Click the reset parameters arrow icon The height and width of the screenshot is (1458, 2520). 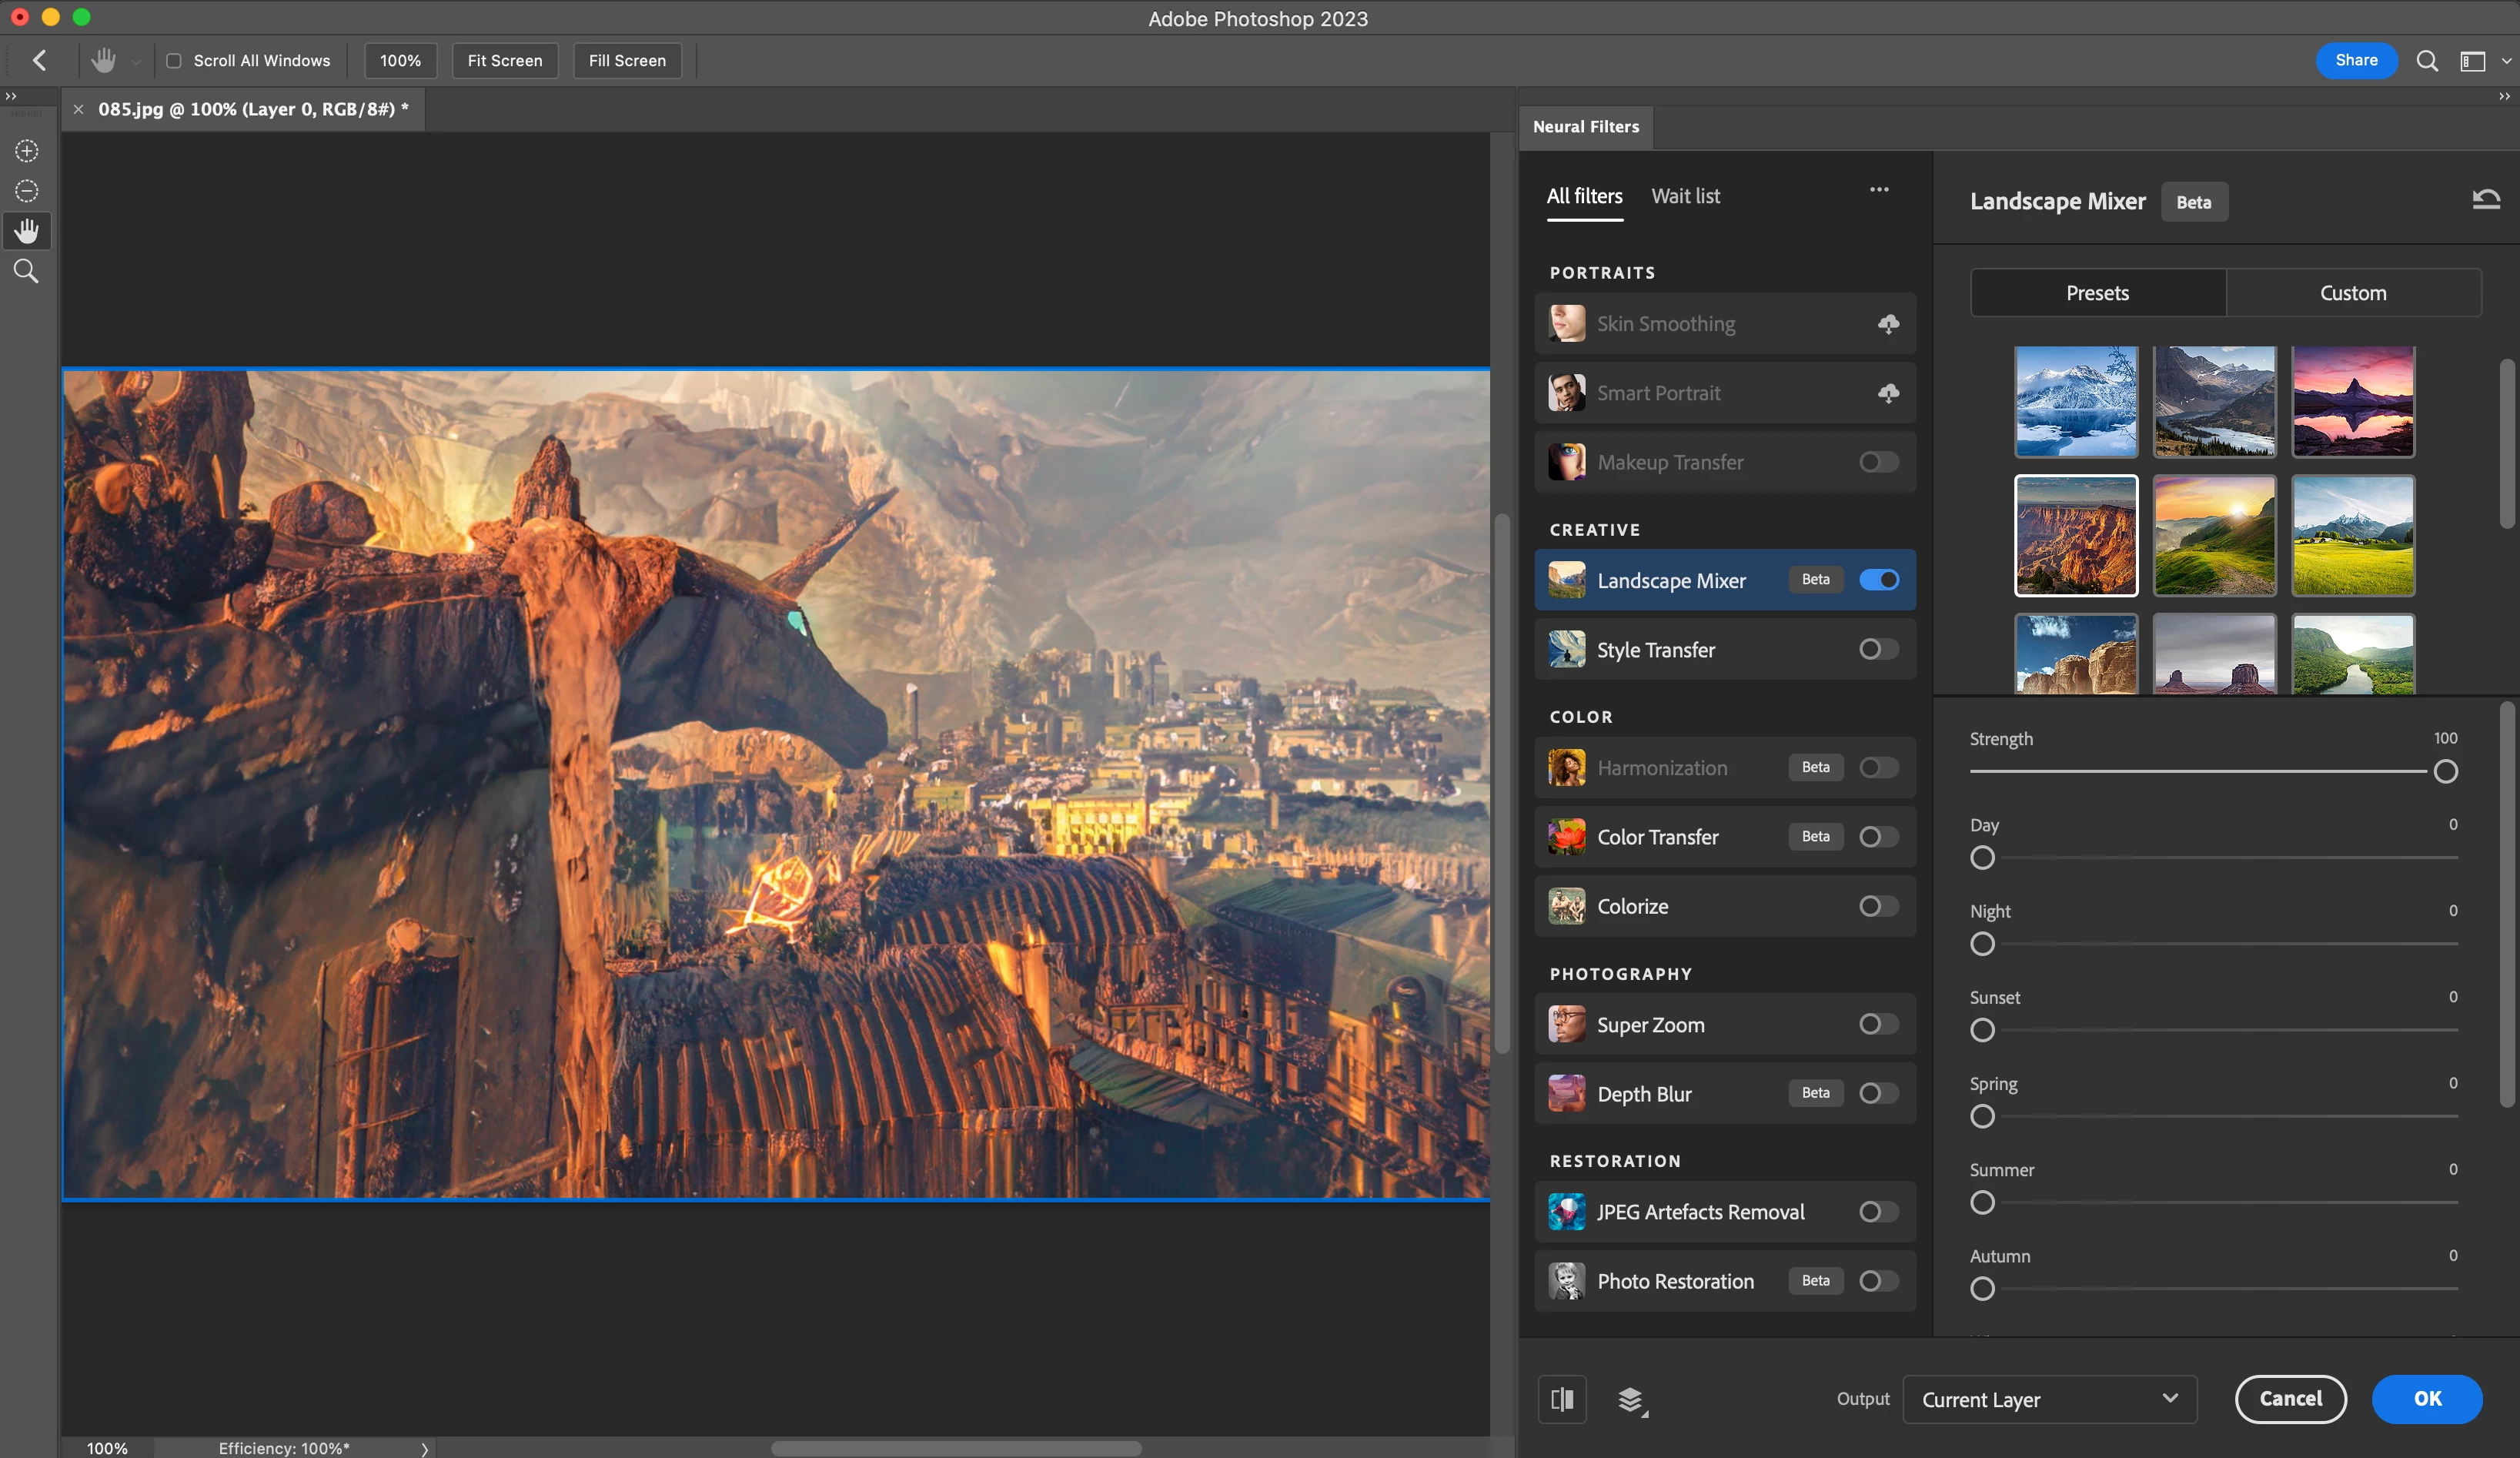point(2485,200)
